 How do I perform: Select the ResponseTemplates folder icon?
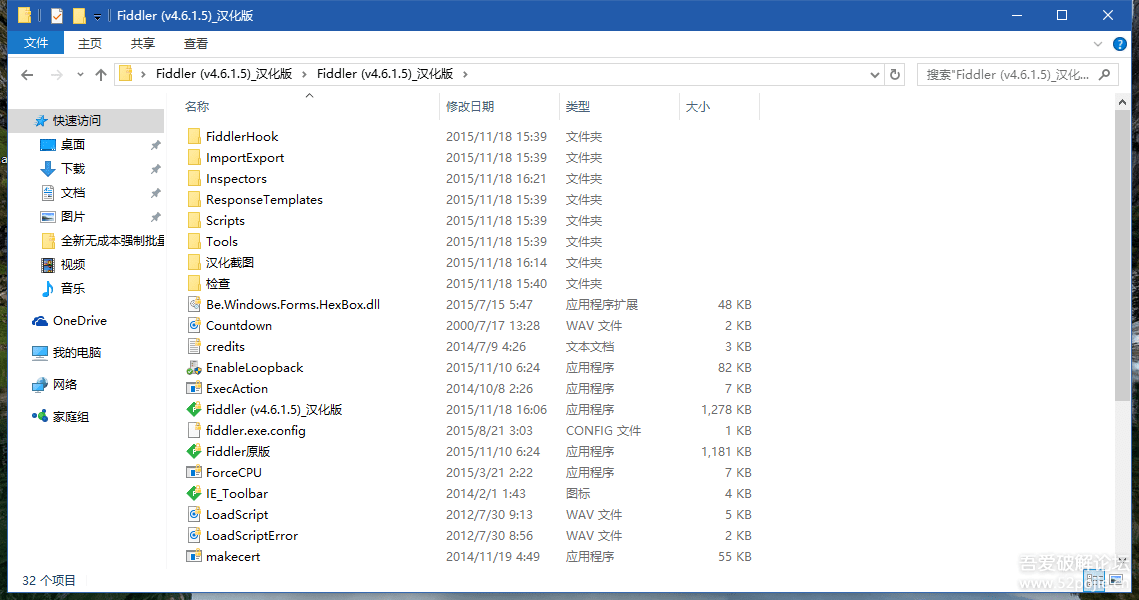[x=193, y=200]
